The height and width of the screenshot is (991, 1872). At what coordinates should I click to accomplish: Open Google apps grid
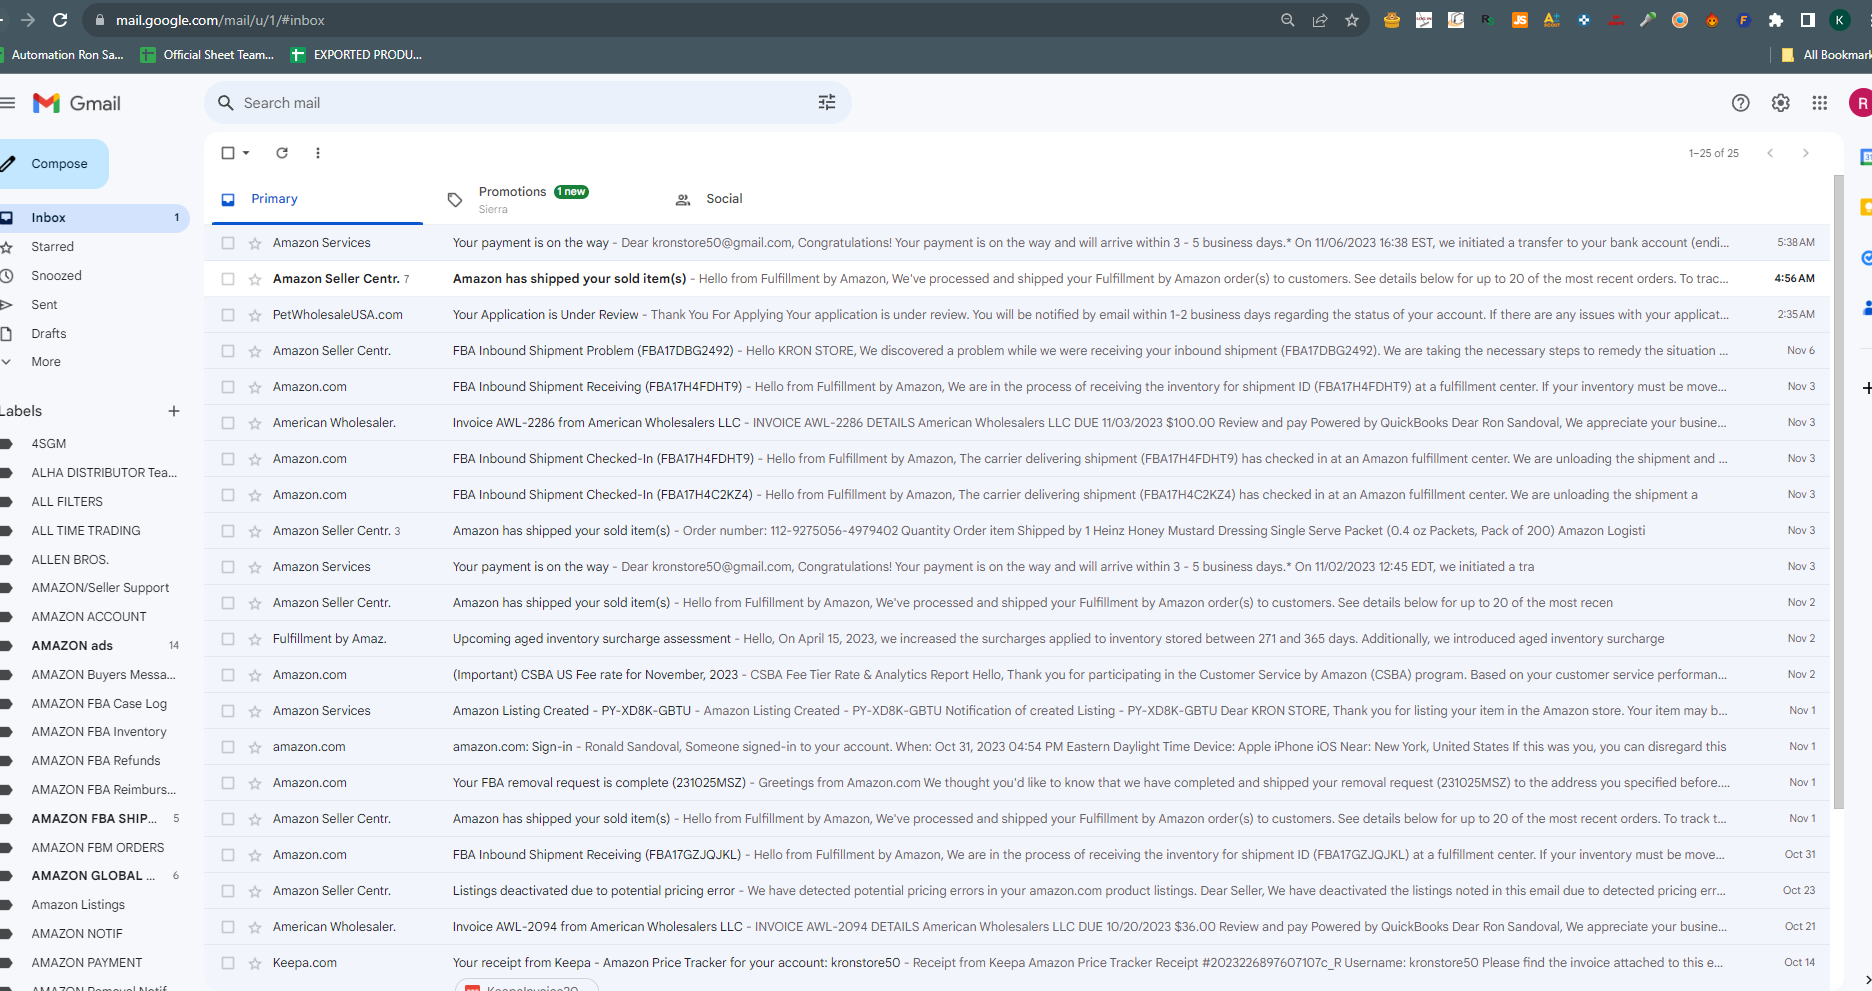tap(1820, 103)
